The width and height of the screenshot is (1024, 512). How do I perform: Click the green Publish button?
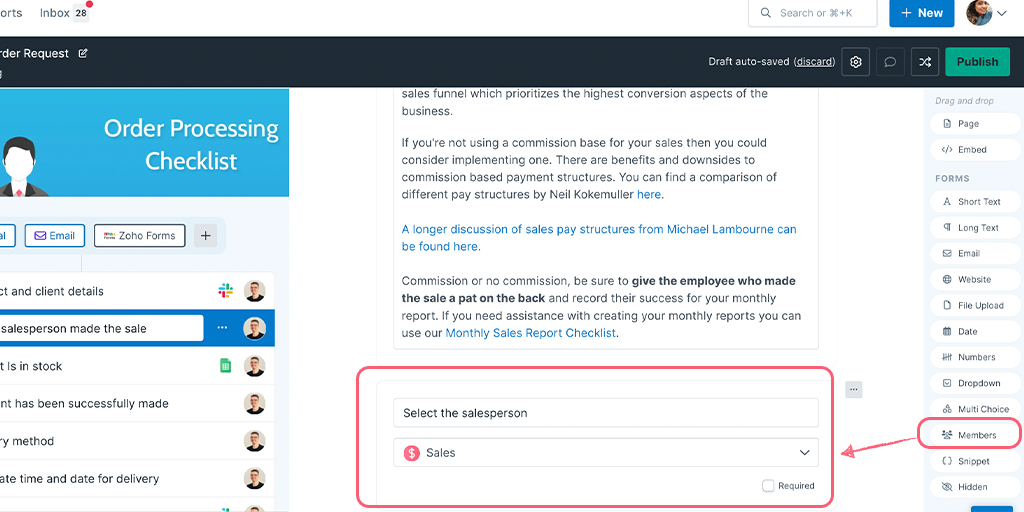coord(977,62)
